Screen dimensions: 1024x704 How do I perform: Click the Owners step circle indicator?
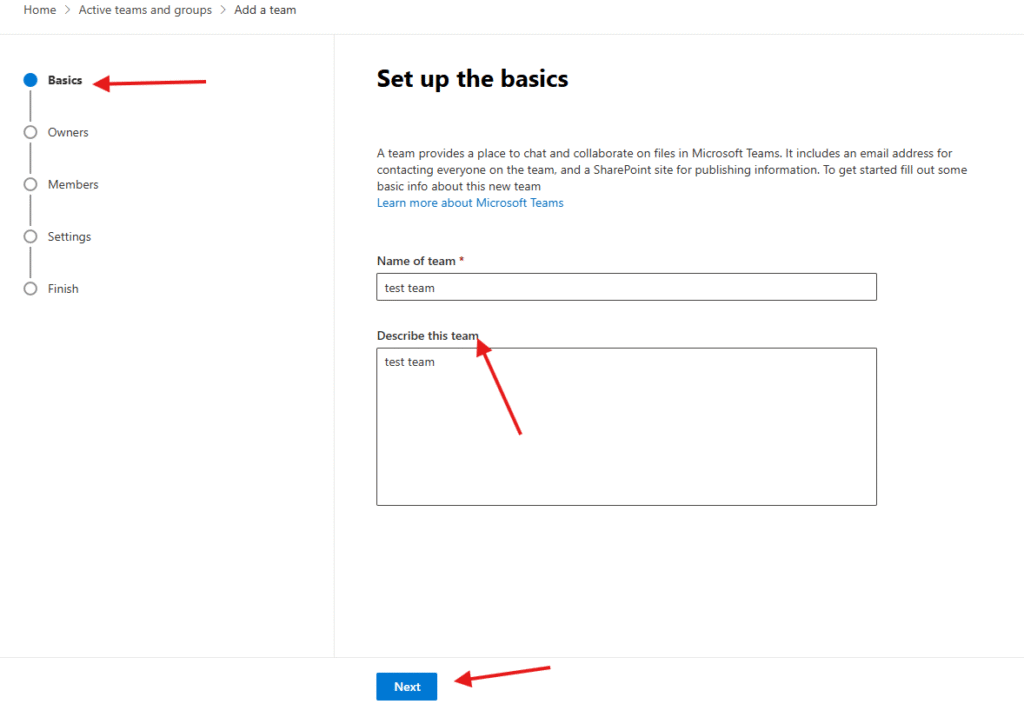click(x=30, y=132)
